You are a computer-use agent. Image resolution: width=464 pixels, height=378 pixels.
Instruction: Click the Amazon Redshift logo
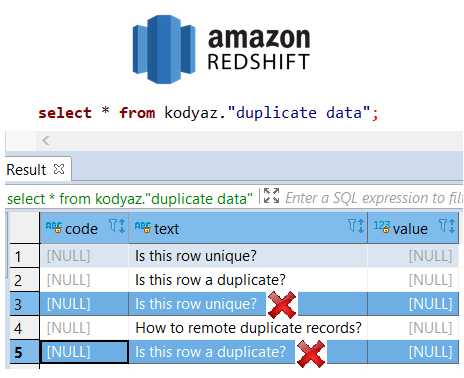click(x=221, y=49)
